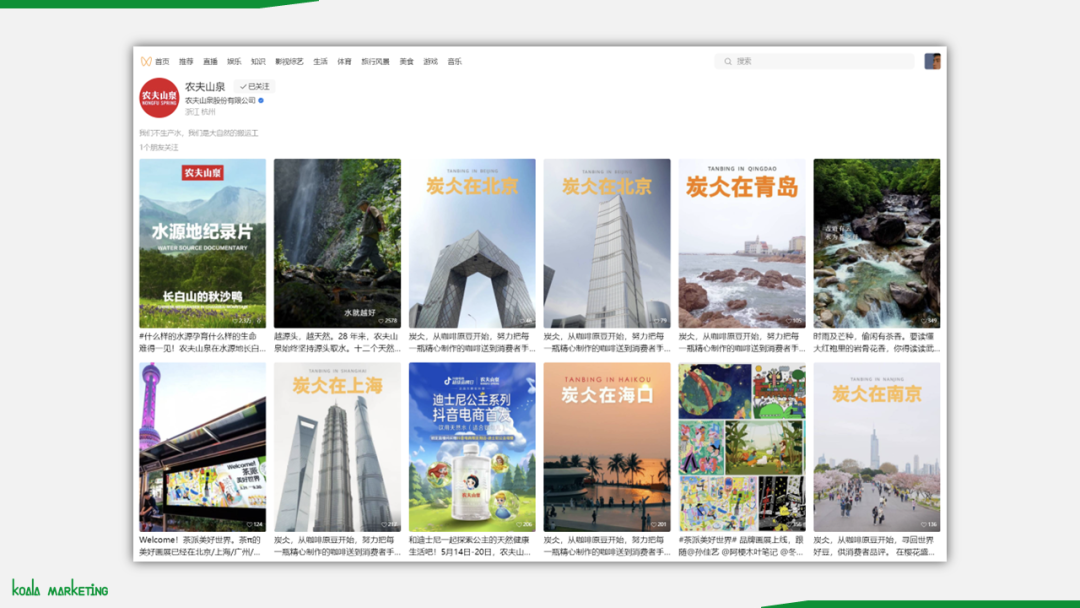Click the heart icon showing 124 likes
Image resolution: width=1080 pixels, height=608 pixels.
249,525
